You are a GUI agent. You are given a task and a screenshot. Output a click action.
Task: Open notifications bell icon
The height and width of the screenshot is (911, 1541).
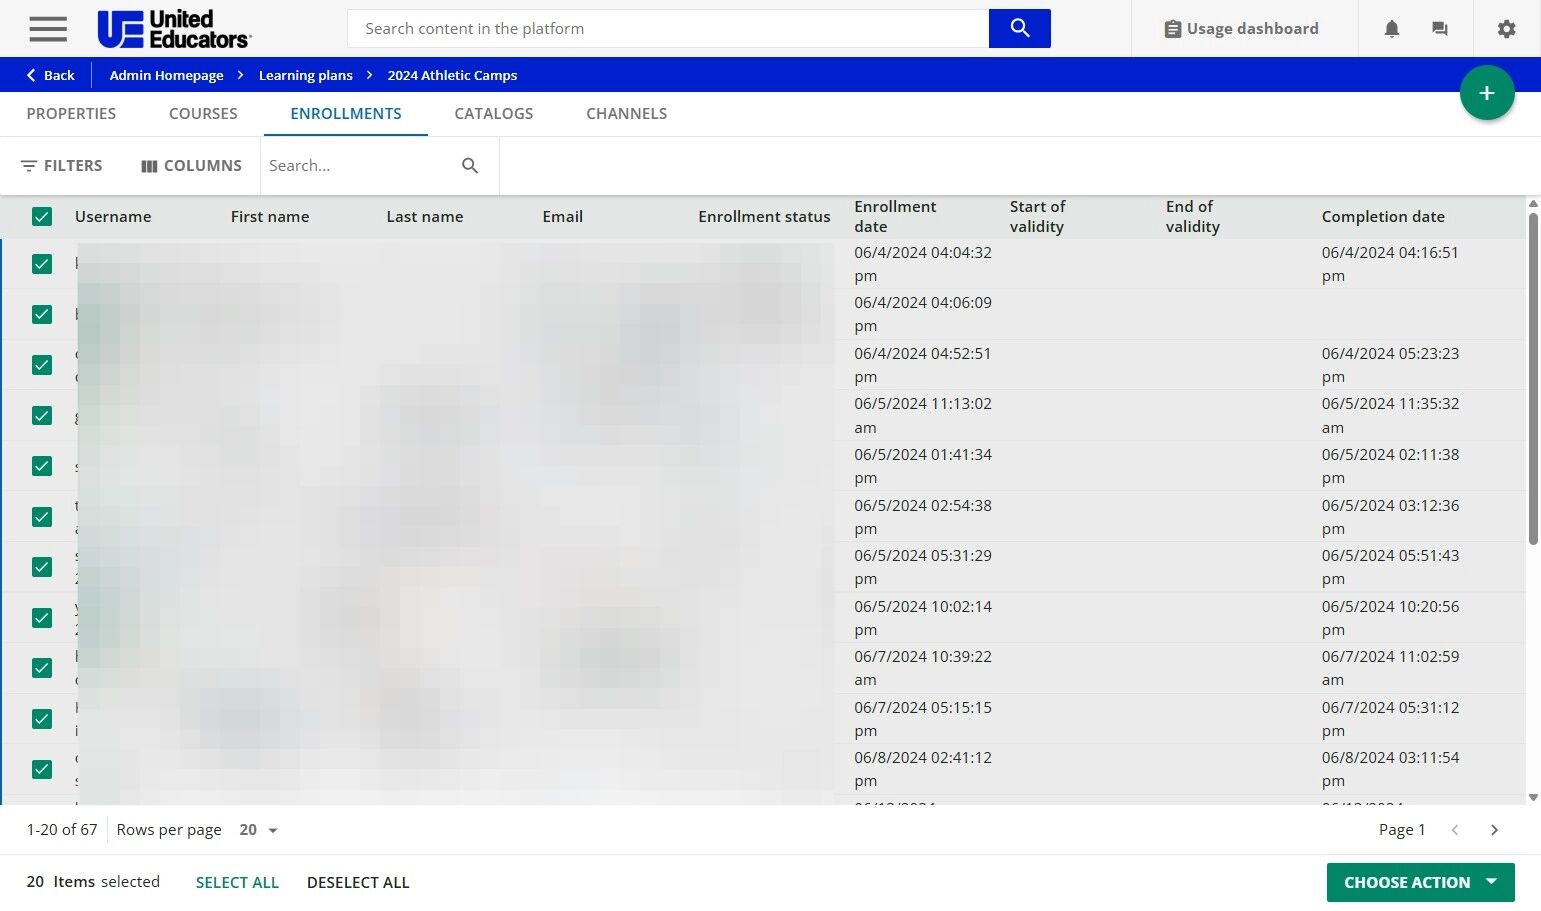pos(1391,29)
